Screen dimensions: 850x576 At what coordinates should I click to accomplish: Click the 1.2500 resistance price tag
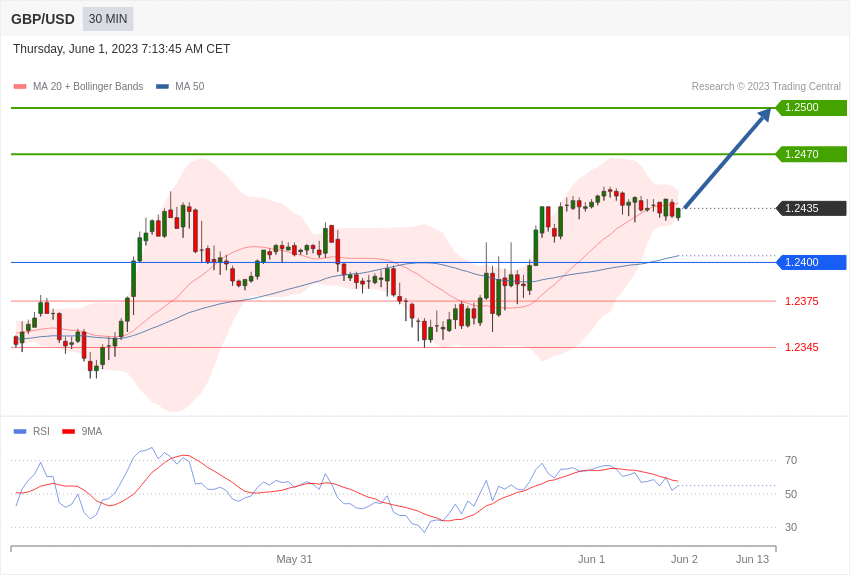(x=811, y=108)
